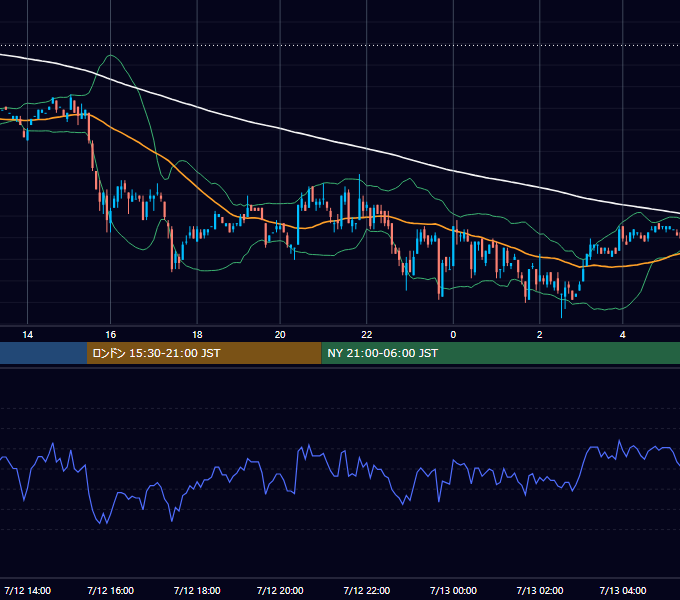Viewport: 680px width, 600px height.
Task: Click the NY 21:00-06:00 JST session band
Action: (500, 353)
